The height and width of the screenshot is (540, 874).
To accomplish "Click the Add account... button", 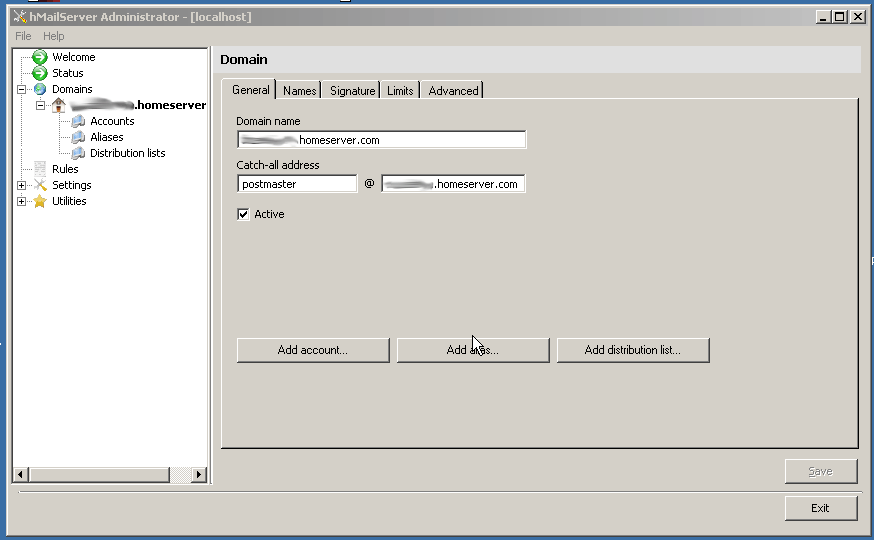I will coord(313,350).
